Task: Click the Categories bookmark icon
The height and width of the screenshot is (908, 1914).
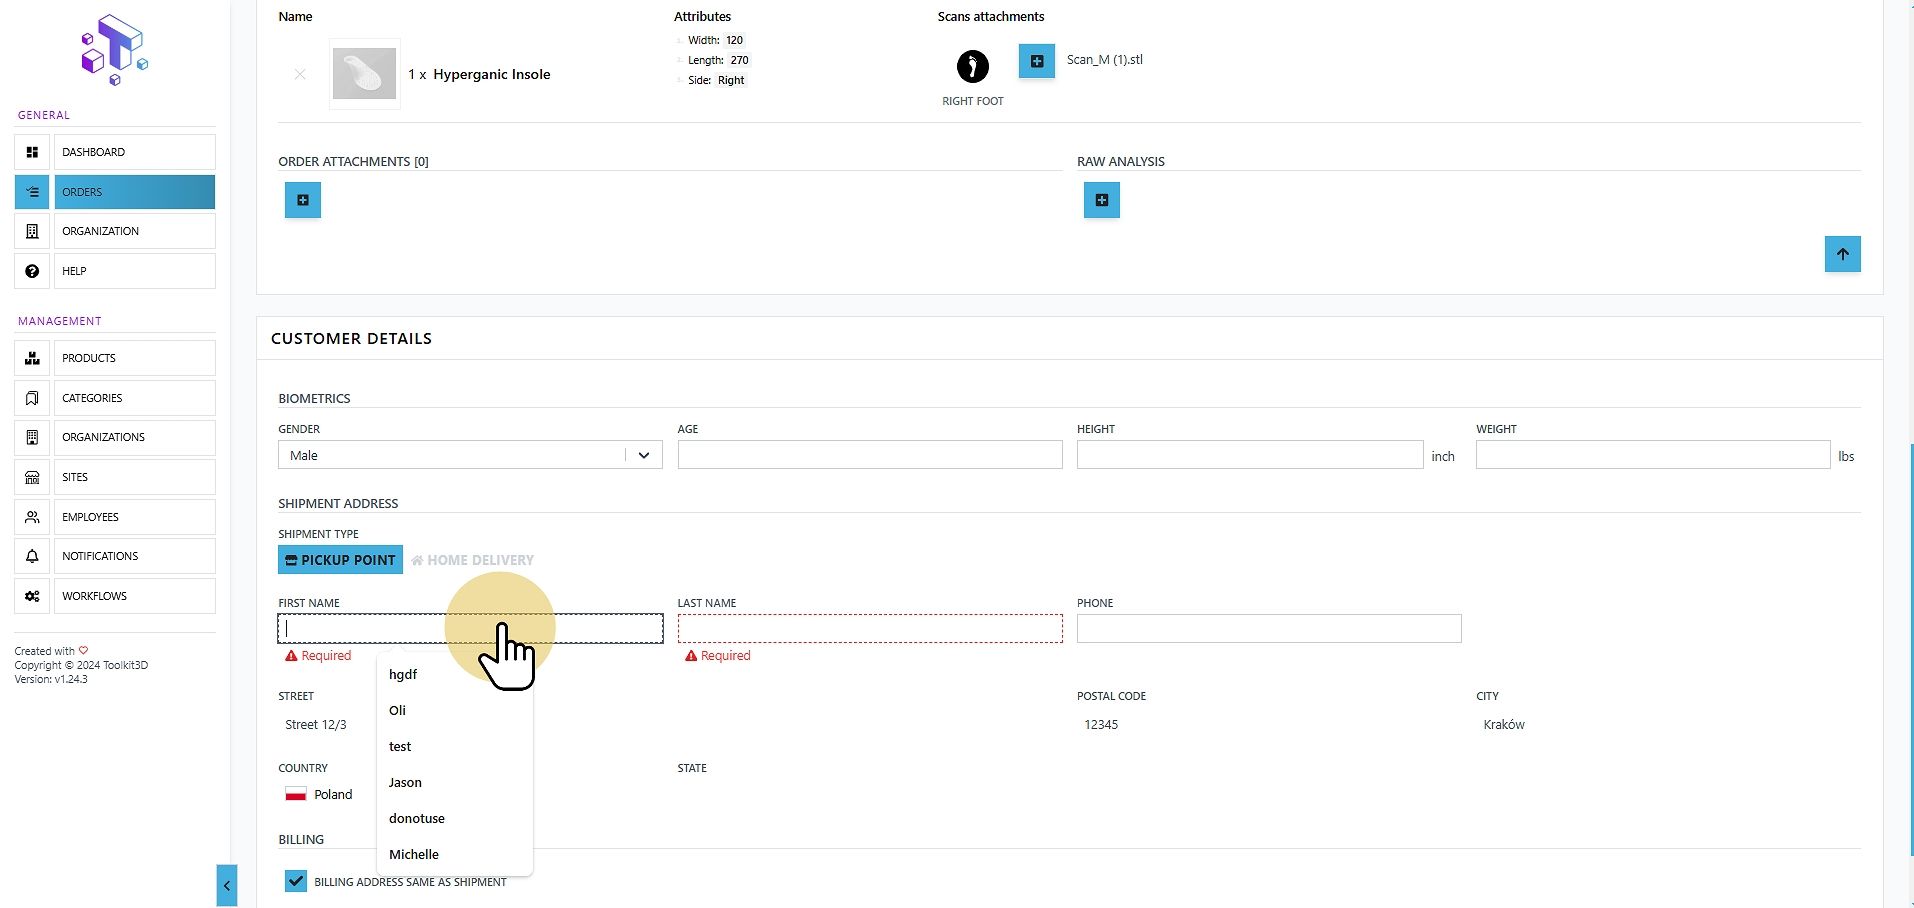Action: (32, 398)
